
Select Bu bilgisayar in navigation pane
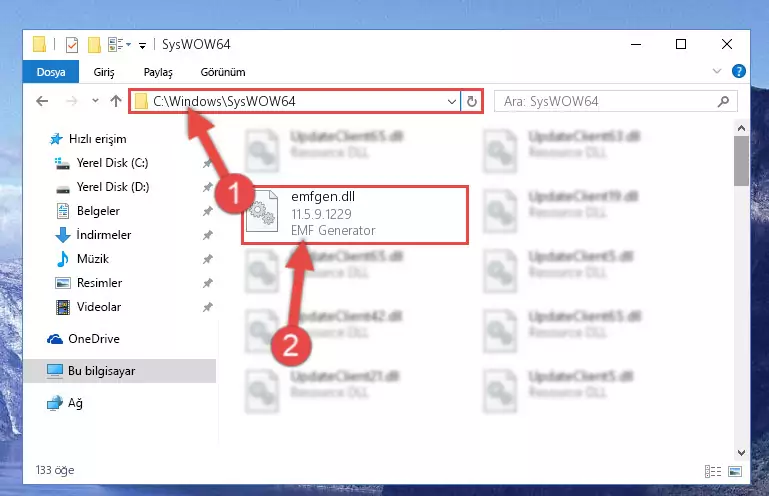point(119,371)
